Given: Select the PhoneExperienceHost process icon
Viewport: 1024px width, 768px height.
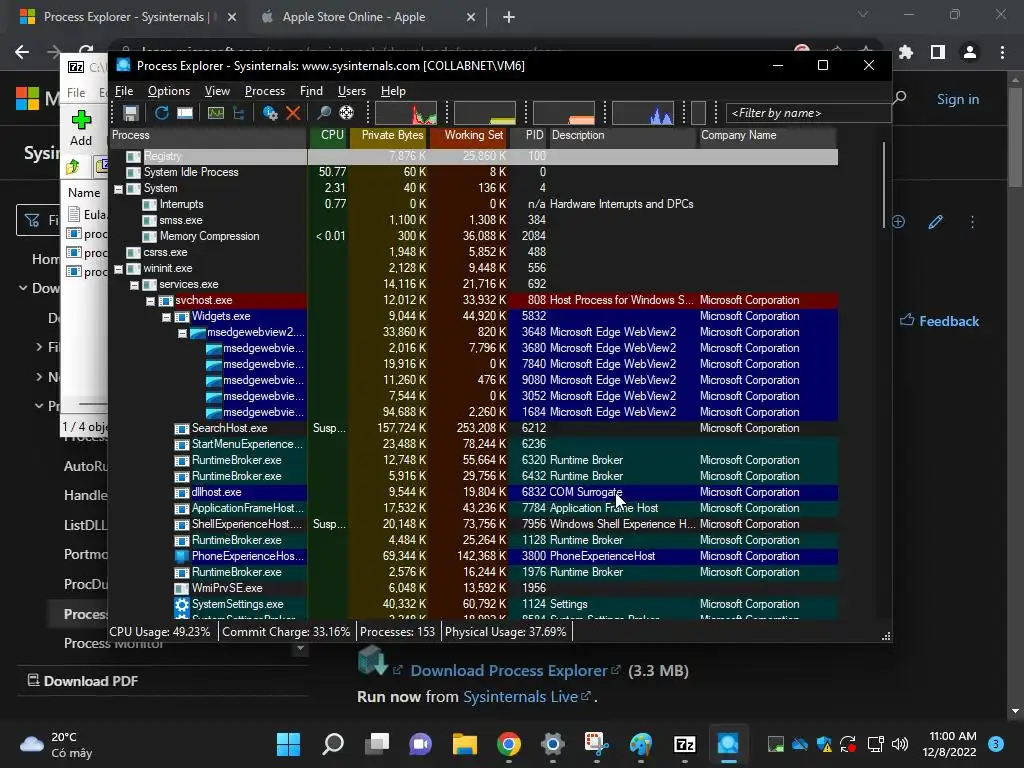Looking at the screenshot, I should click(182, 556).
